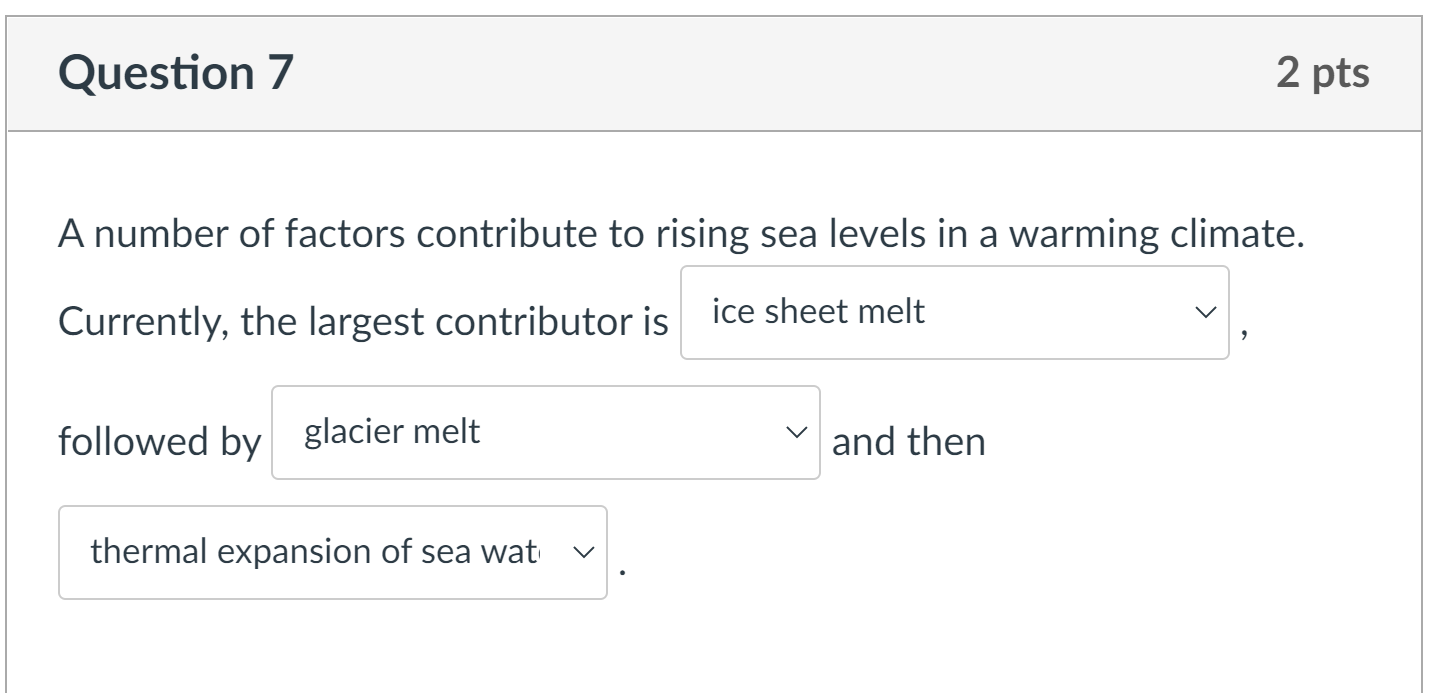Click the chevron arrow beside "thermal expansion"
The height and width of the screenshot is (693, 1446).
582,552
